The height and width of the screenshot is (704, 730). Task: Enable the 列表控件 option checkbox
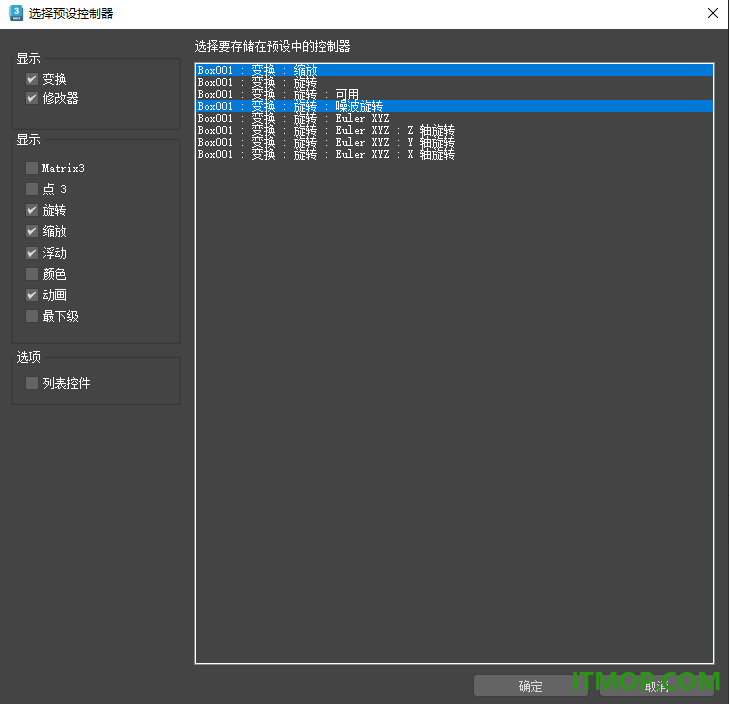click(32, 383)
